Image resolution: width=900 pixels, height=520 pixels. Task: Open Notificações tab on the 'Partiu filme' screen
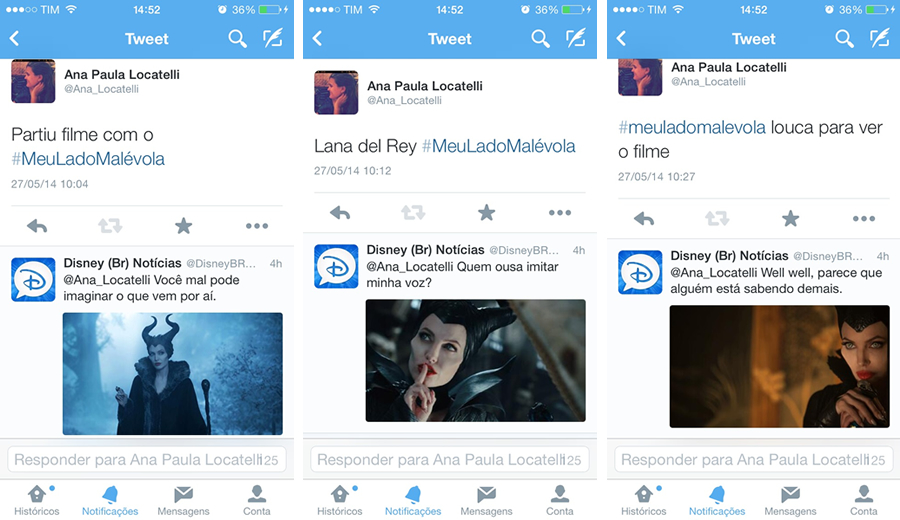point(110,500)
